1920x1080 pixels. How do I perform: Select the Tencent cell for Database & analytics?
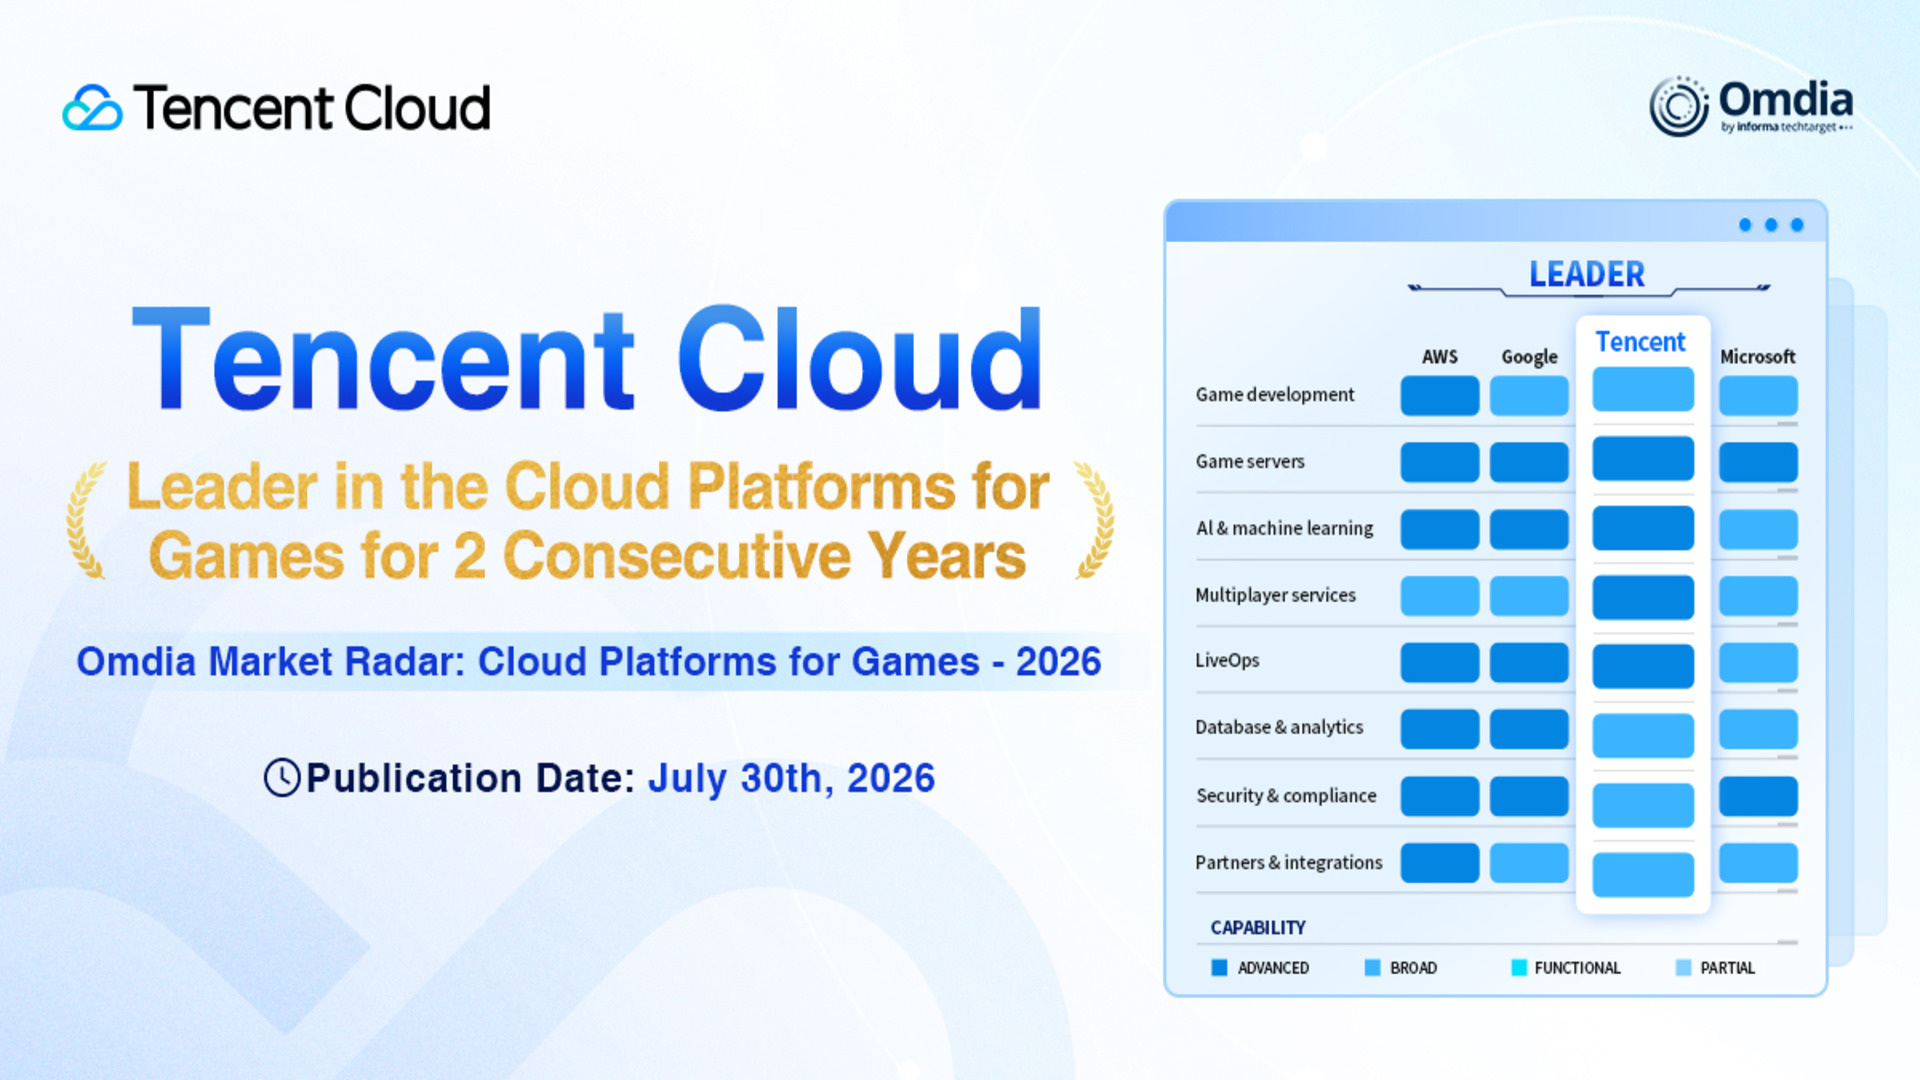pos(1643,736)
